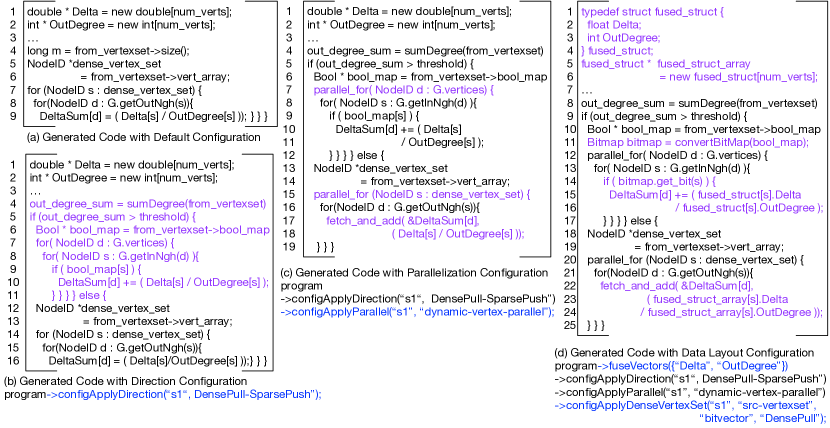830x428 pixels.
Task: Click purple "parallel_for( NodeID d : G.vertices) {" in panel (c)
Action: pos(403,91)
